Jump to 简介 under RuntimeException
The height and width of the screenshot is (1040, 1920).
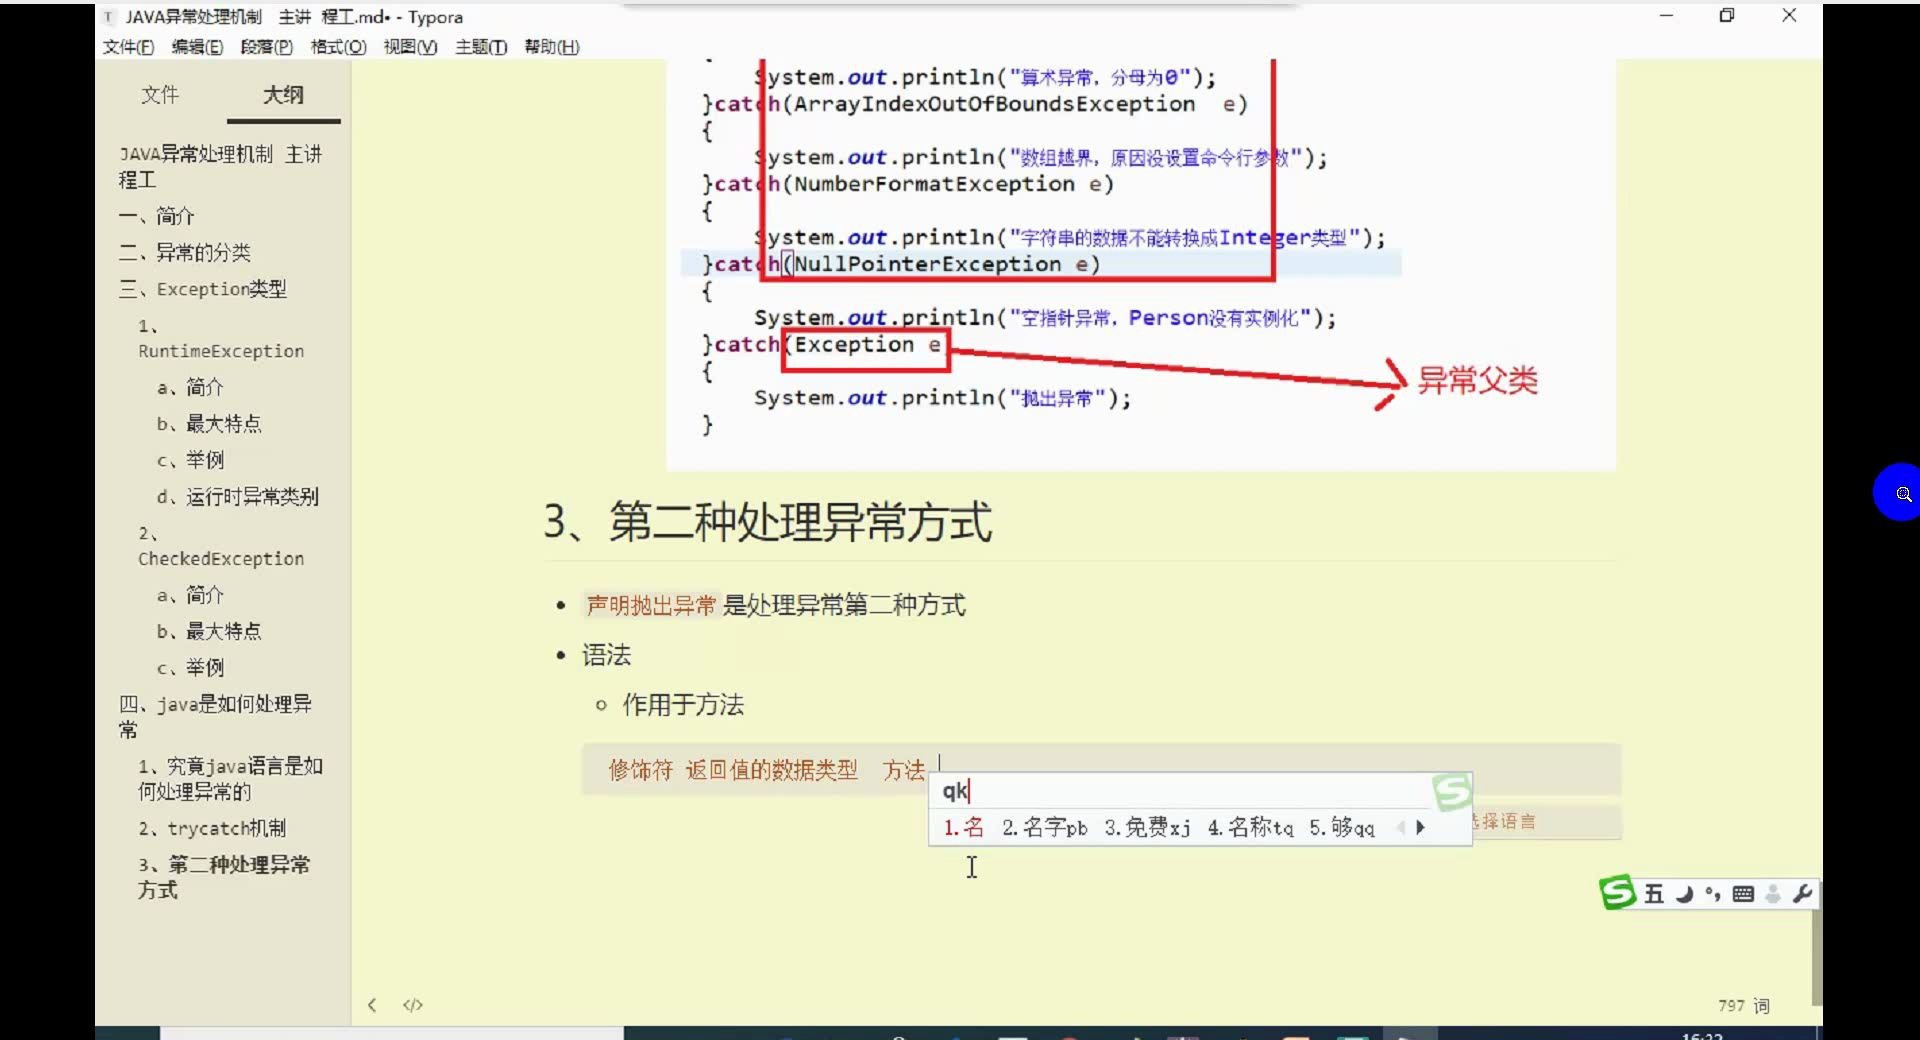tap(190, 387)
